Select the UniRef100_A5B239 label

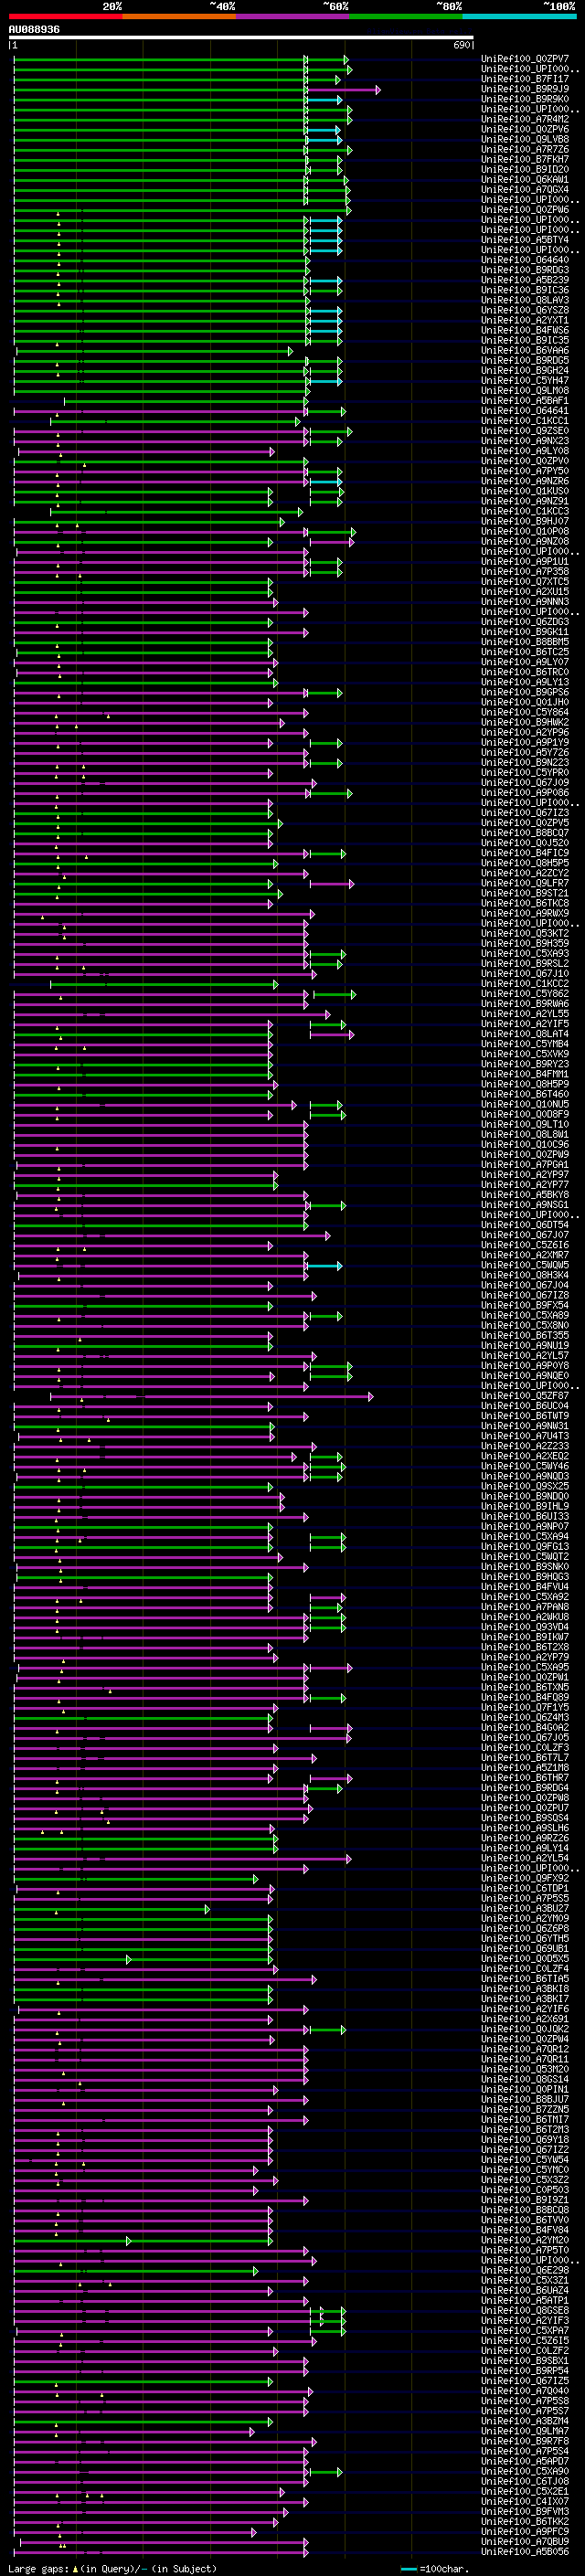coord(525,280)
